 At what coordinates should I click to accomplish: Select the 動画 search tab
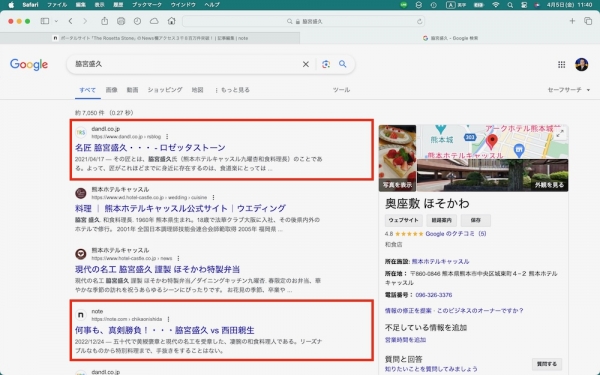(132, 90)
